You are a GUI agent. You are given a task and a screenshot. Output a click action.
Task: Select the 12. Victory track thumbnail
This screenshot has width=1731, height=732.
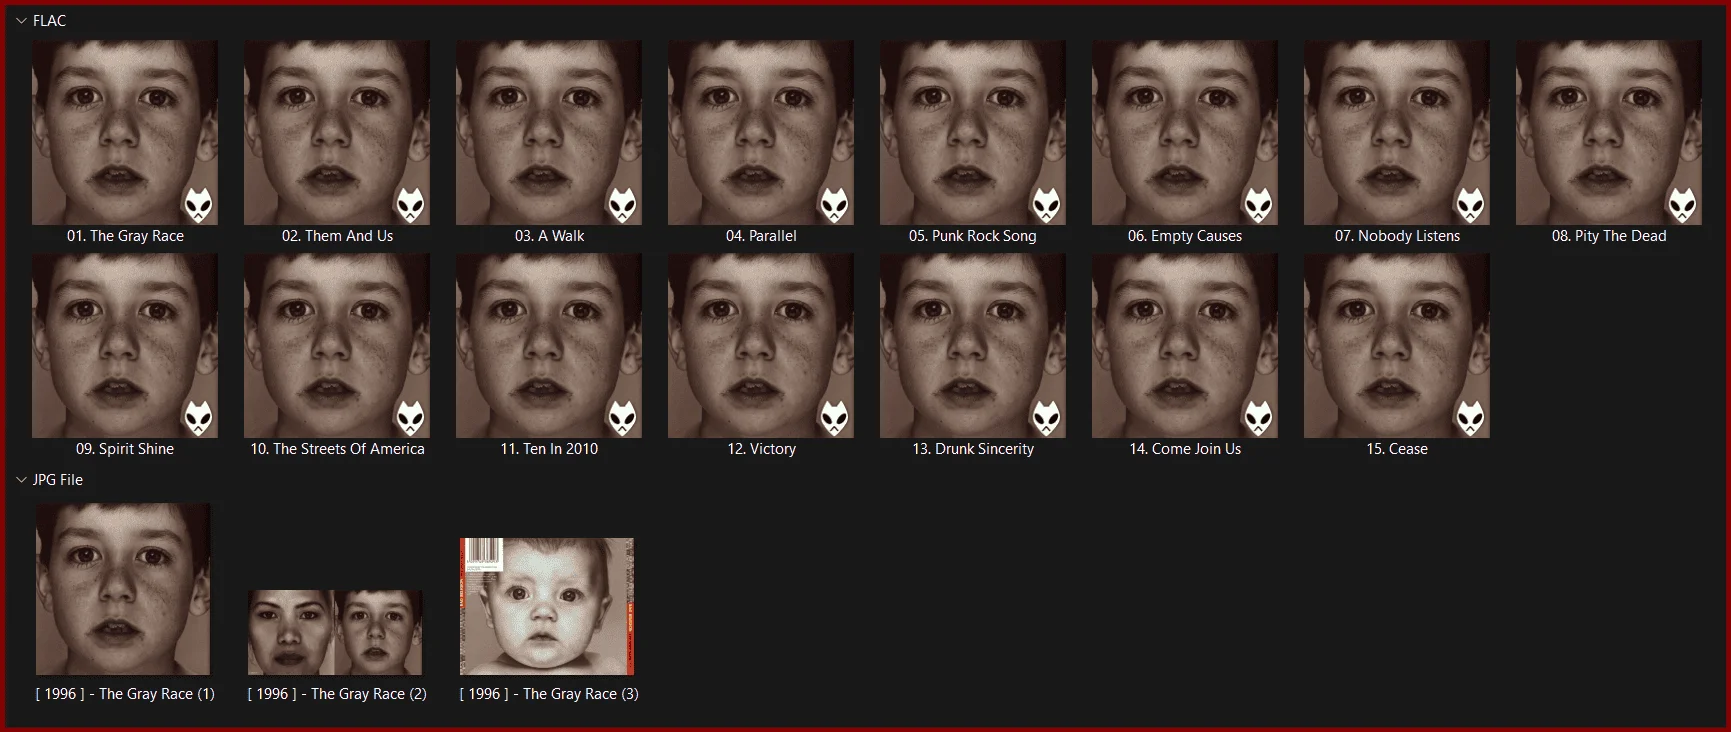(x=761, y=345)
